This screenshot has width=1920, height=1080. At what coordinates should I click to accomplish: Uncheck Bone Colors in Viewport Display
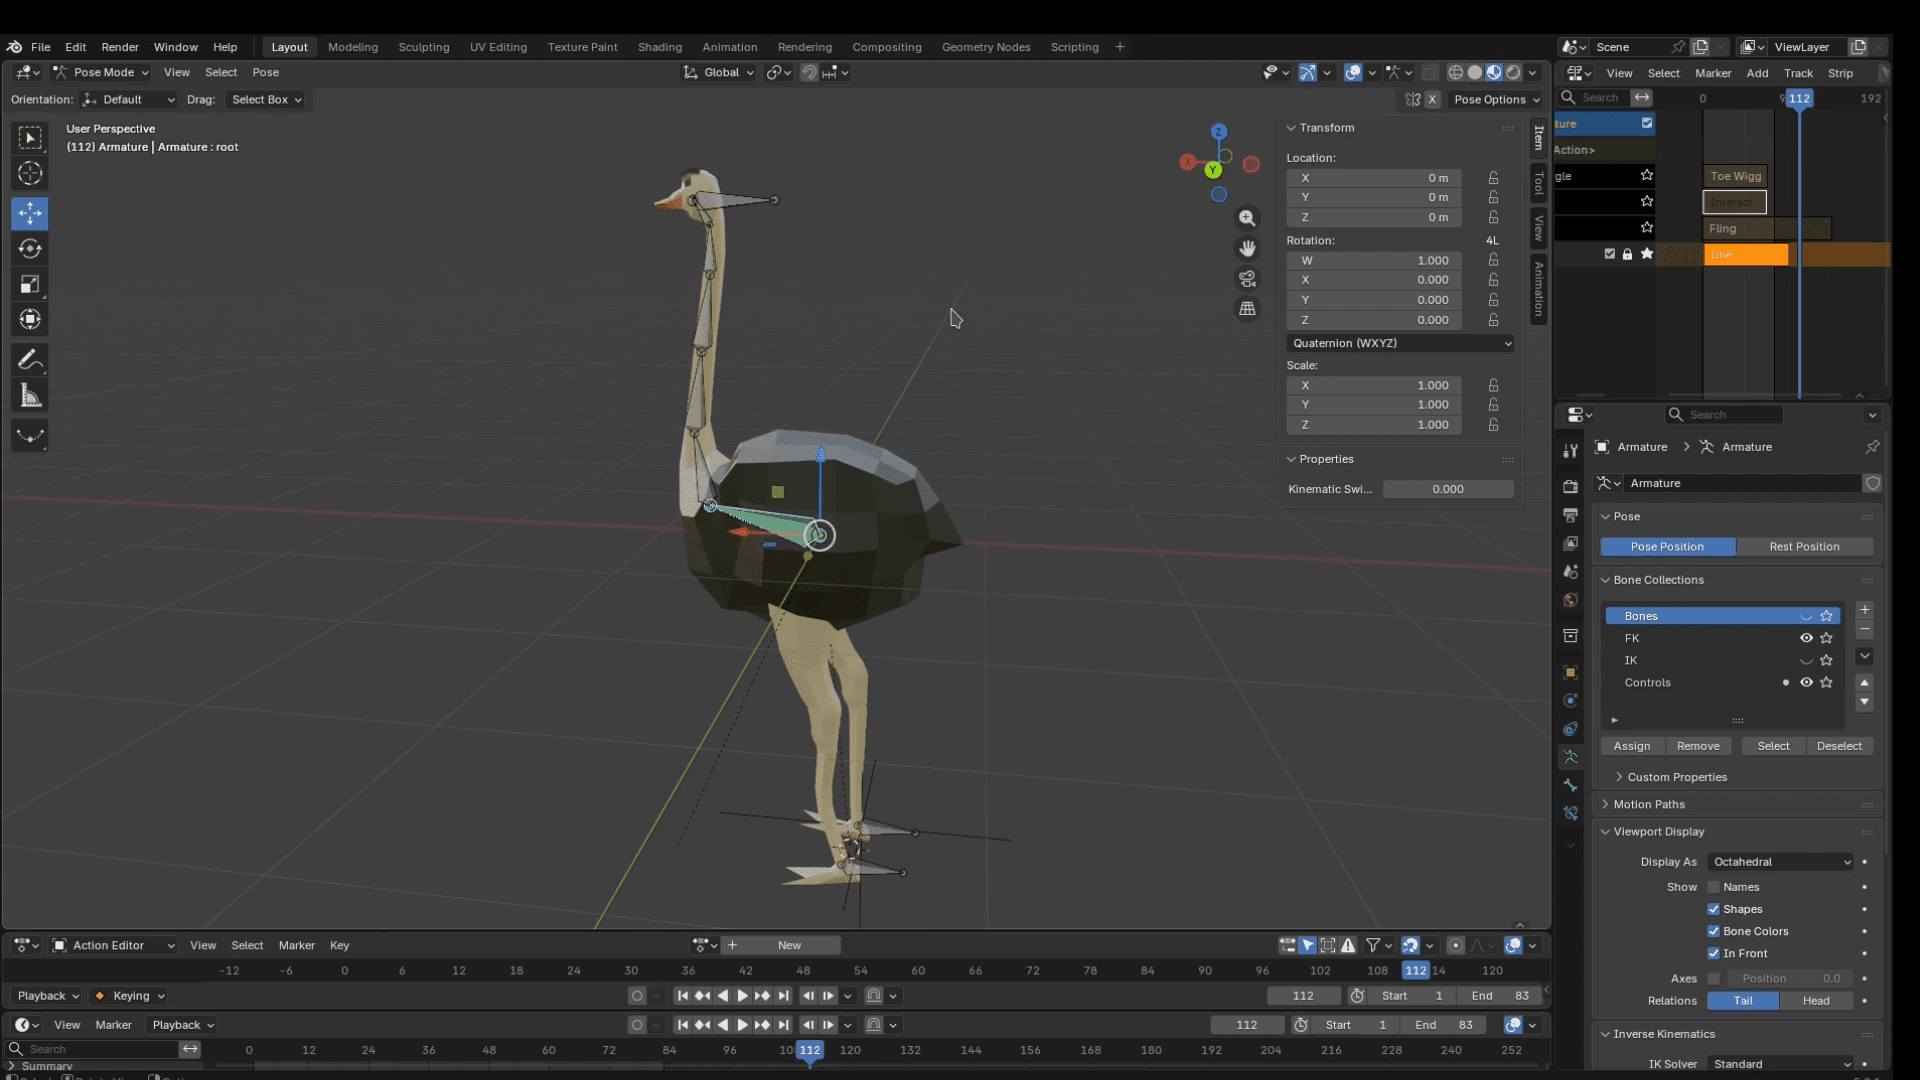point(1712,931)
